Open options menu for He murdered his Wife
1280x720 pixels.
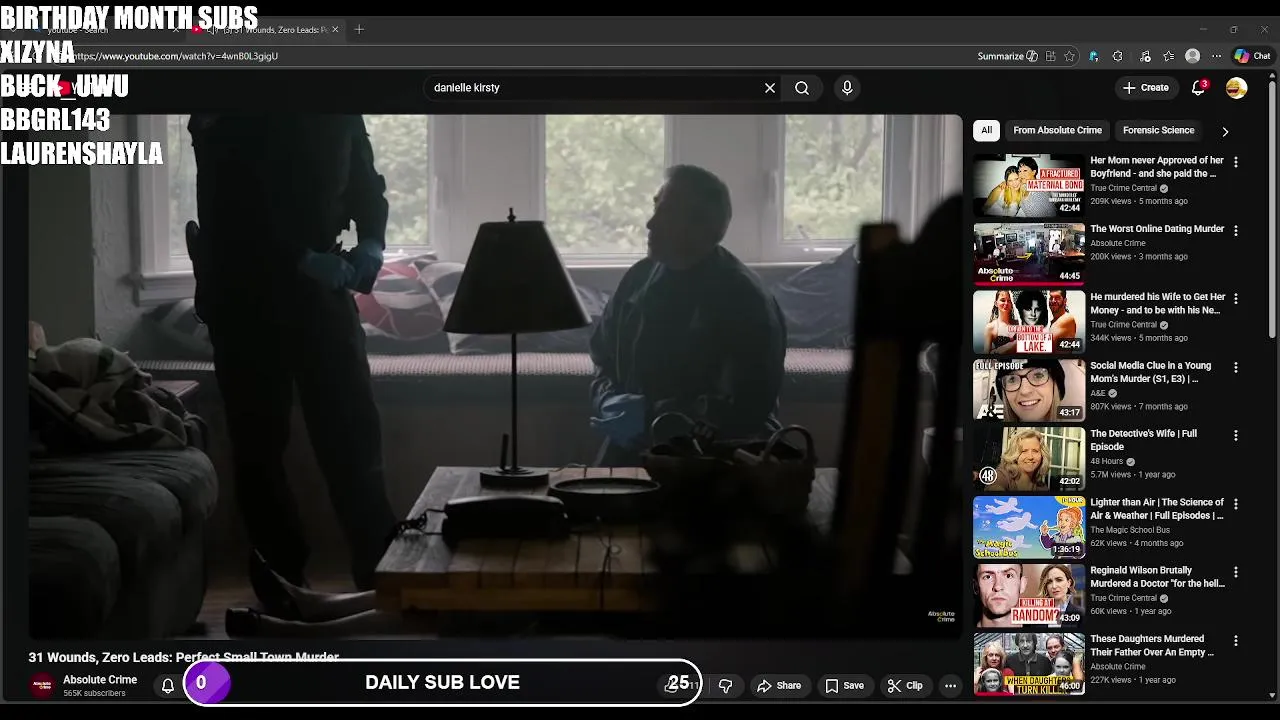1236,299
